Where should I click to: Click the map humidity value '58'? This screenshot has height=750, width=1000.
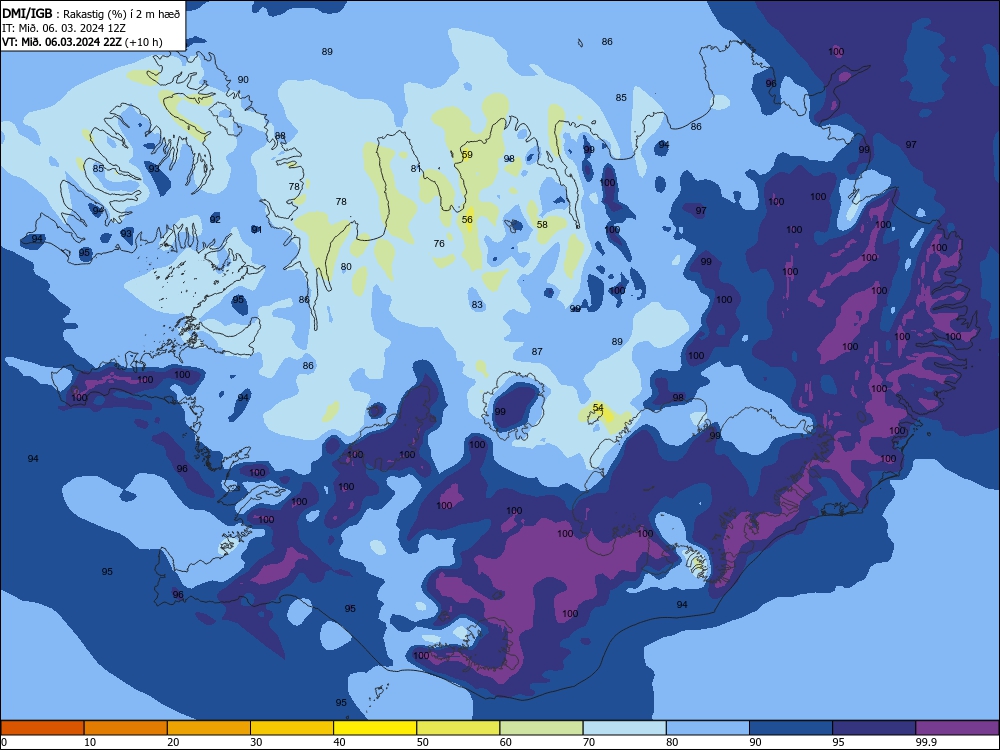(x=542, y=224)
